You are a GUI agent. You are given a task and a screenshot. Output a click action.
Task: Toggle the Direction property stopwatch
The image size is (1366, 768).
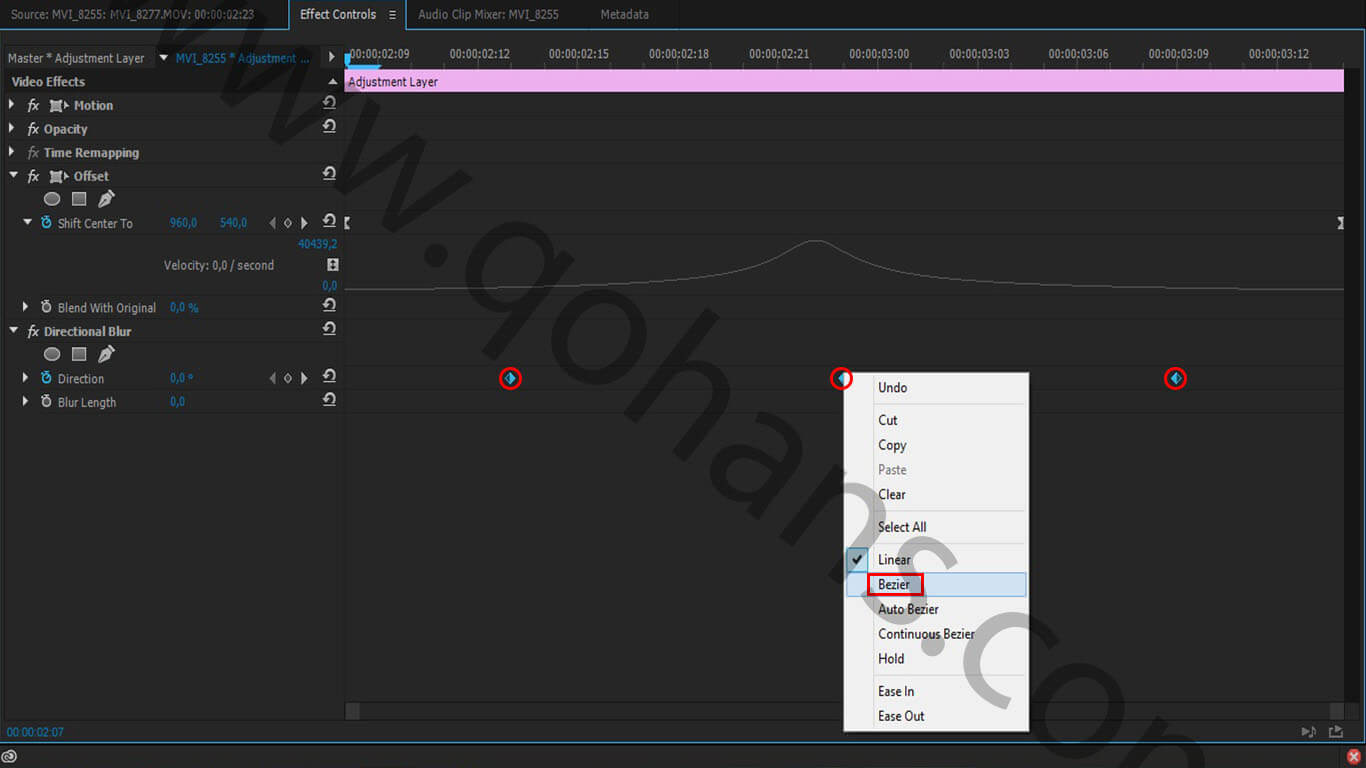(46, 378)
